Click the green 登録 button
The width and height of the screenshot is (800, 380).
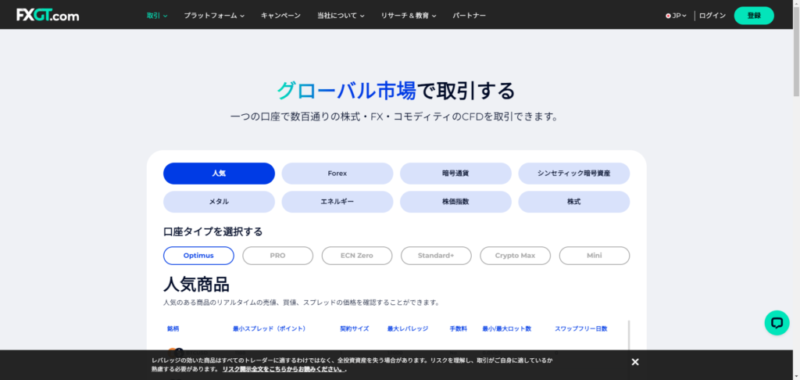coord(754,16)
